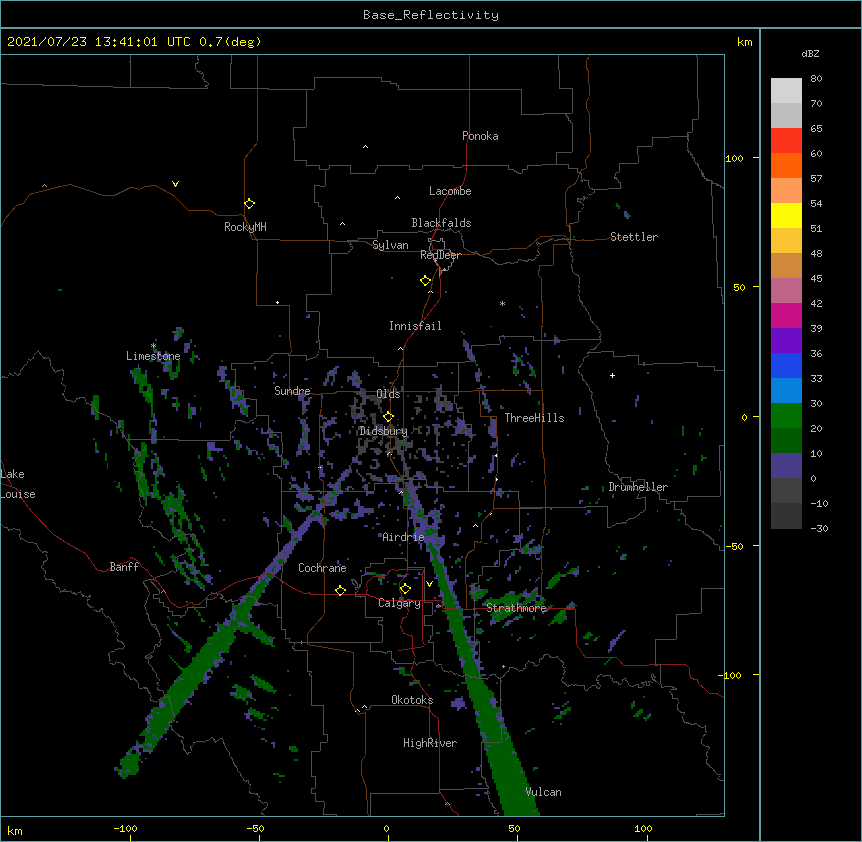Click the Didsbury label
This screenshot has height=842, width=862.
[x=383, y=431]
